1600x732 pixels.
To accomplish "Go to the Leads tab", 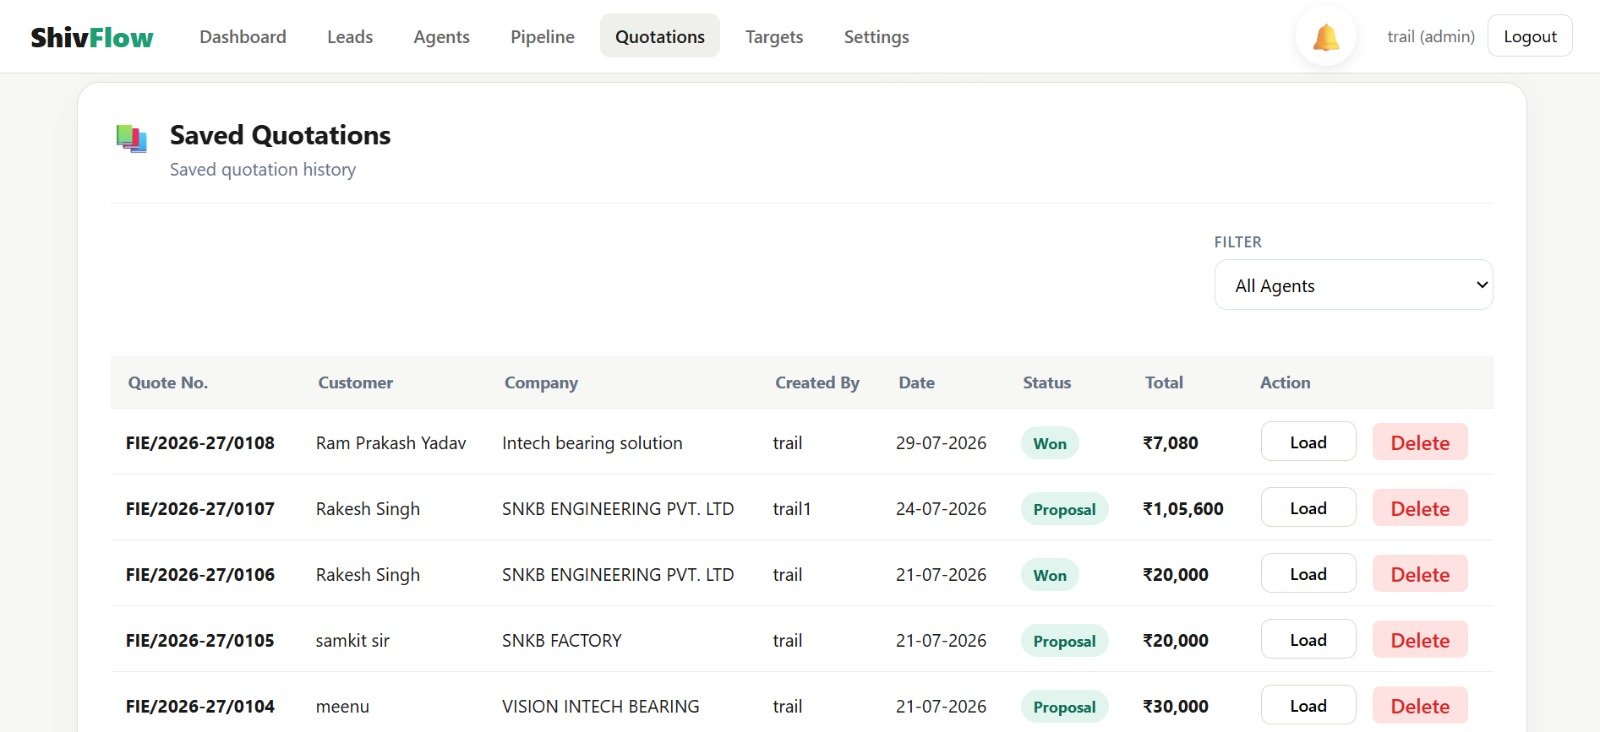I will pos(350,36).
